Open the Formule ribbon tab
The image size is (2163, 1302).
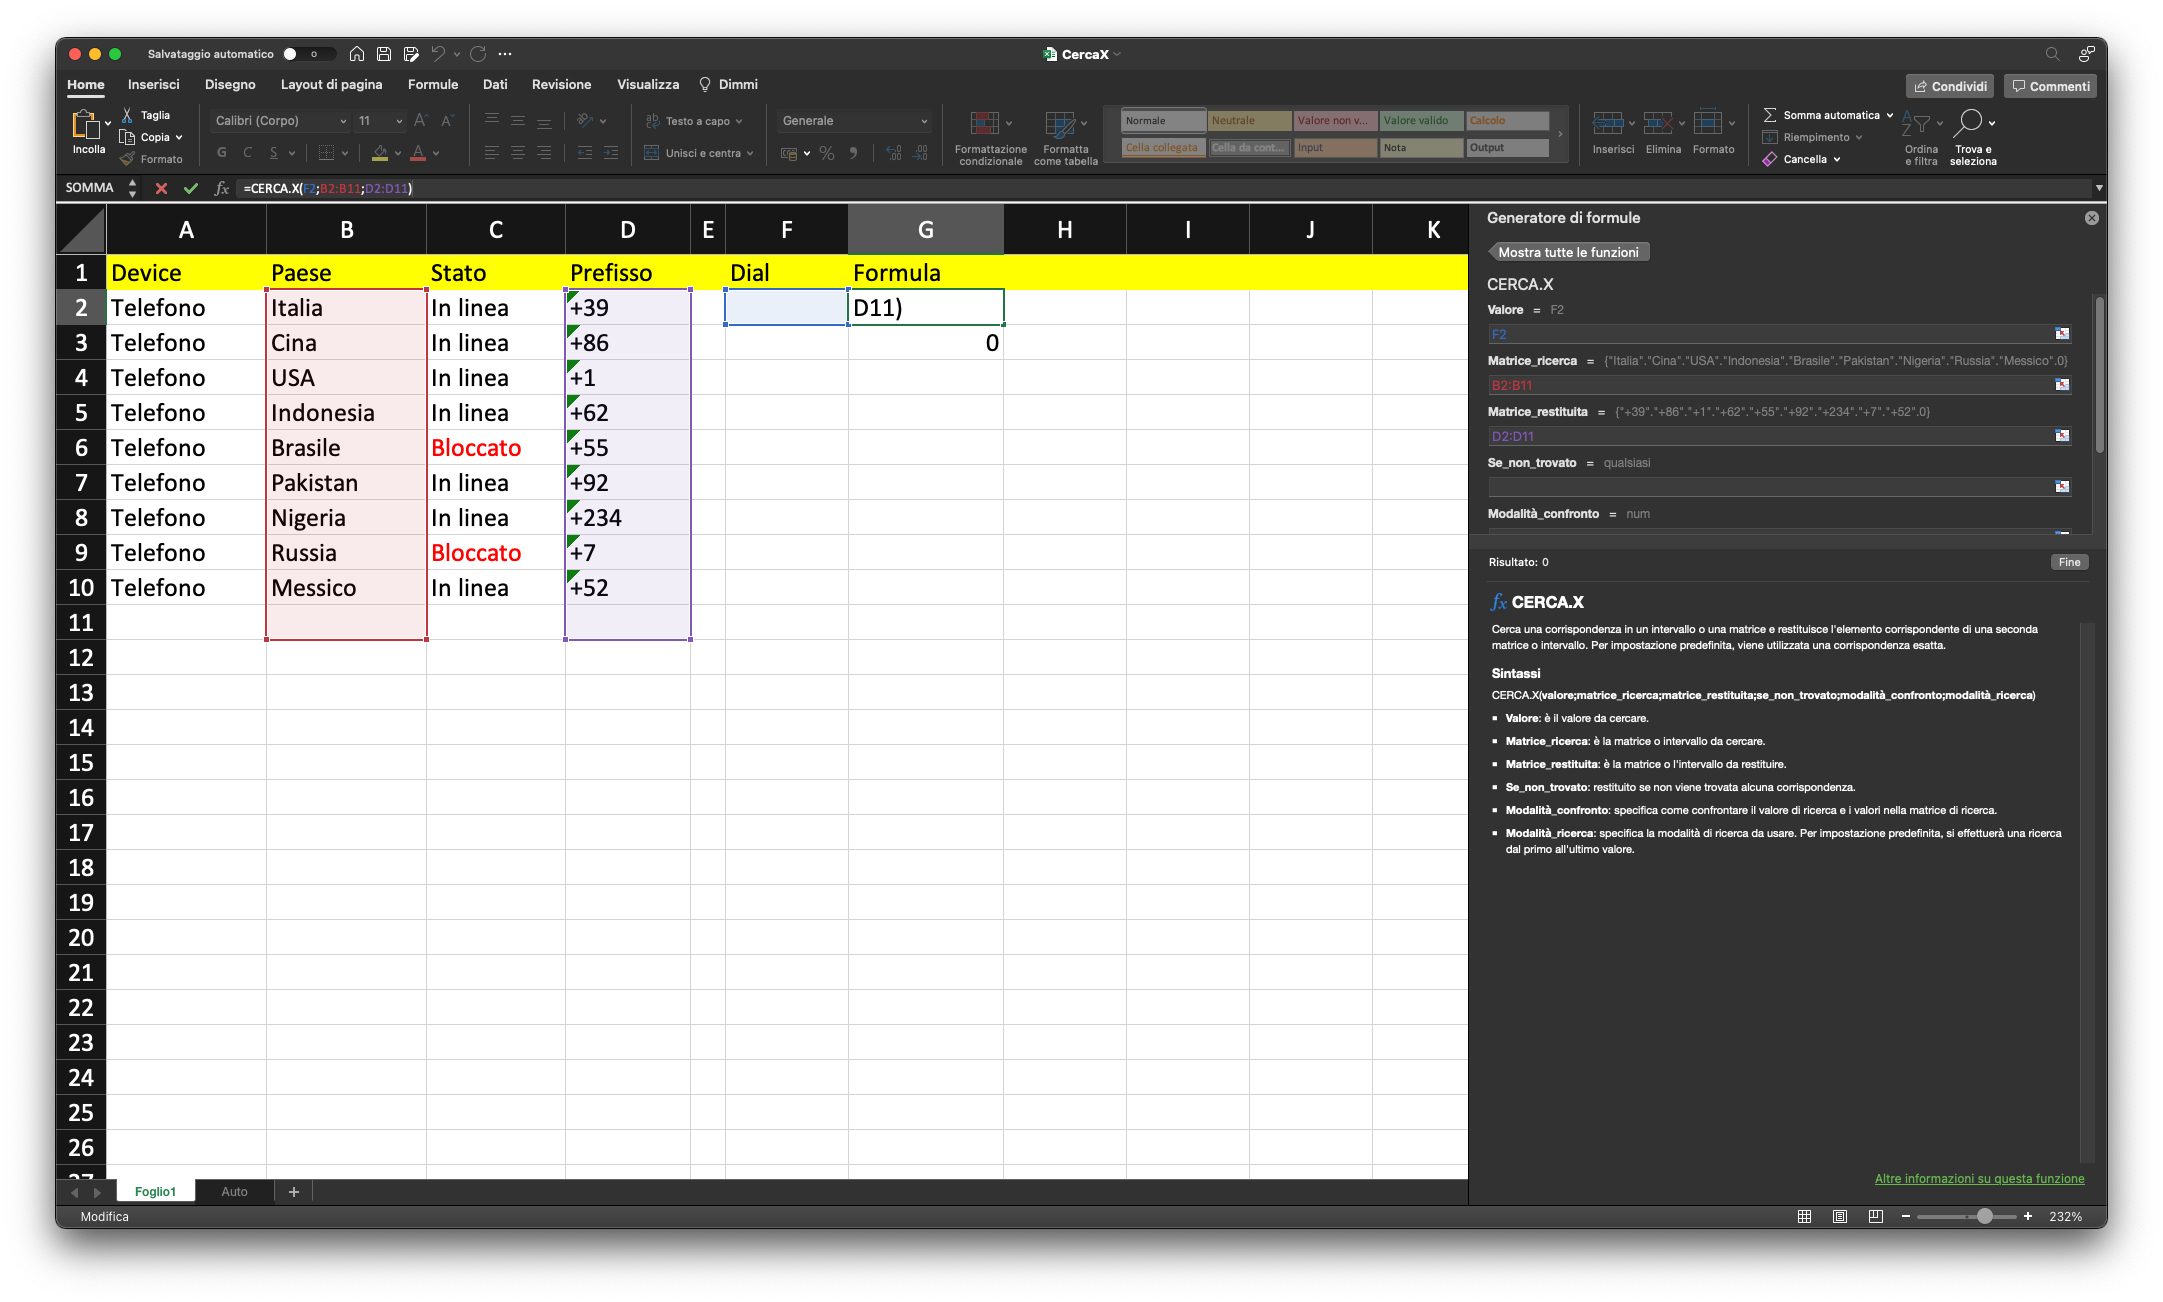pyautogui.click(x=432, y=85)
